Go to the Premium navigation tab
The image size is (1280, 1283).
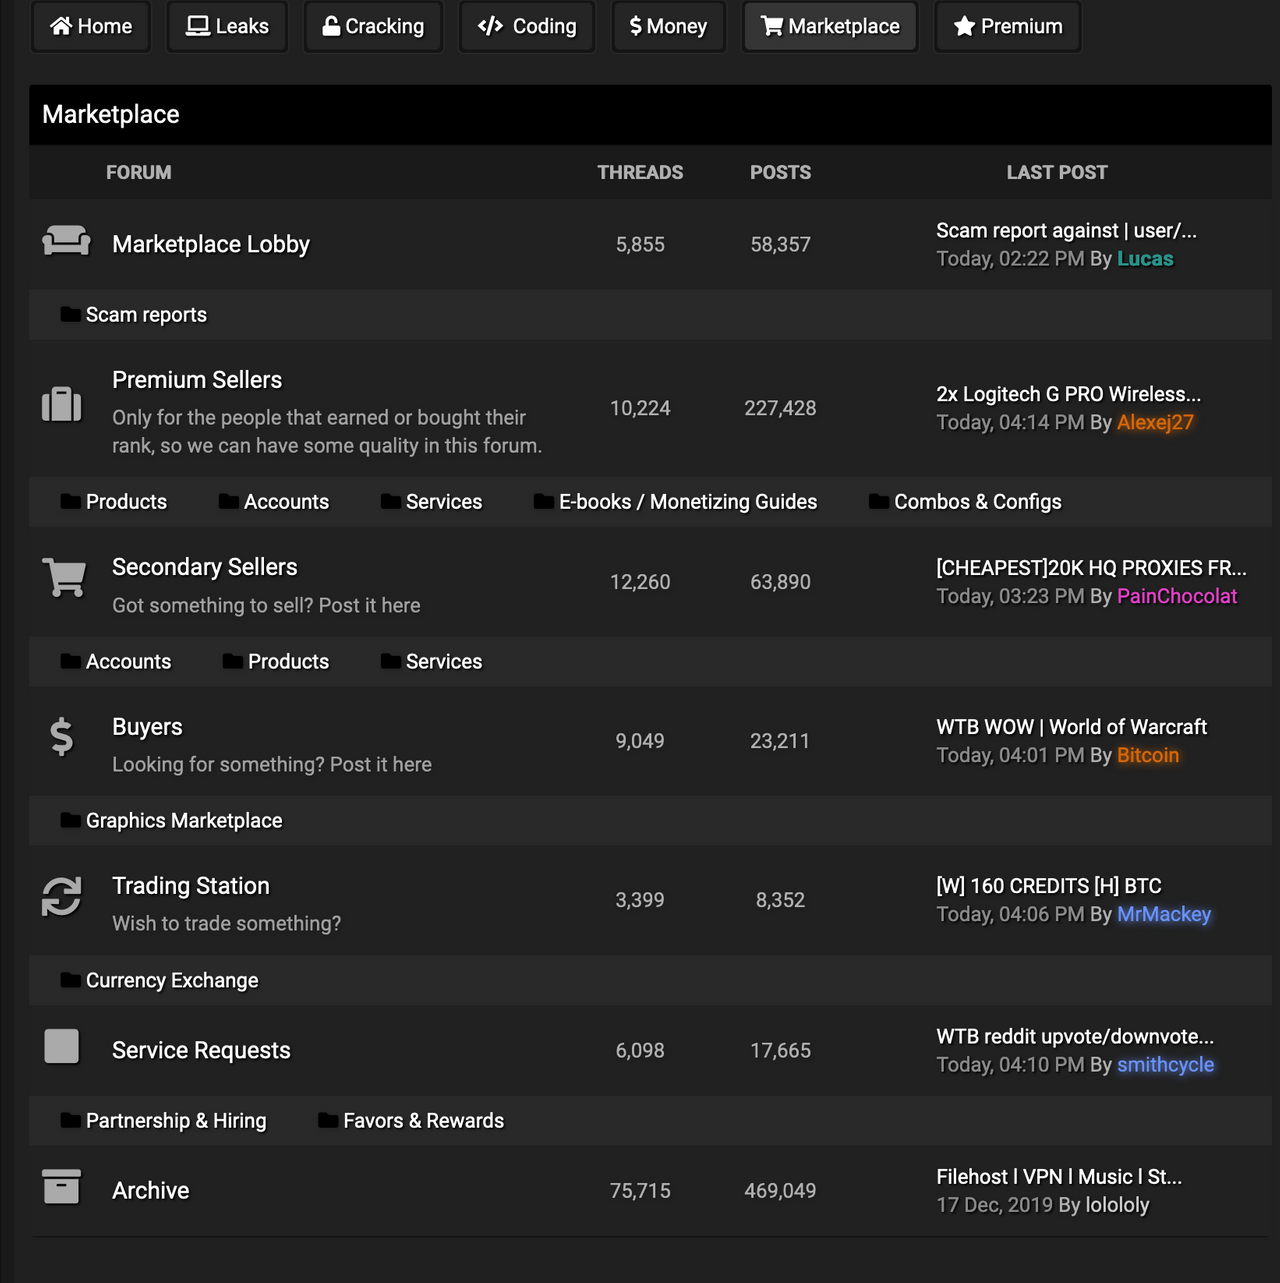1008,26
